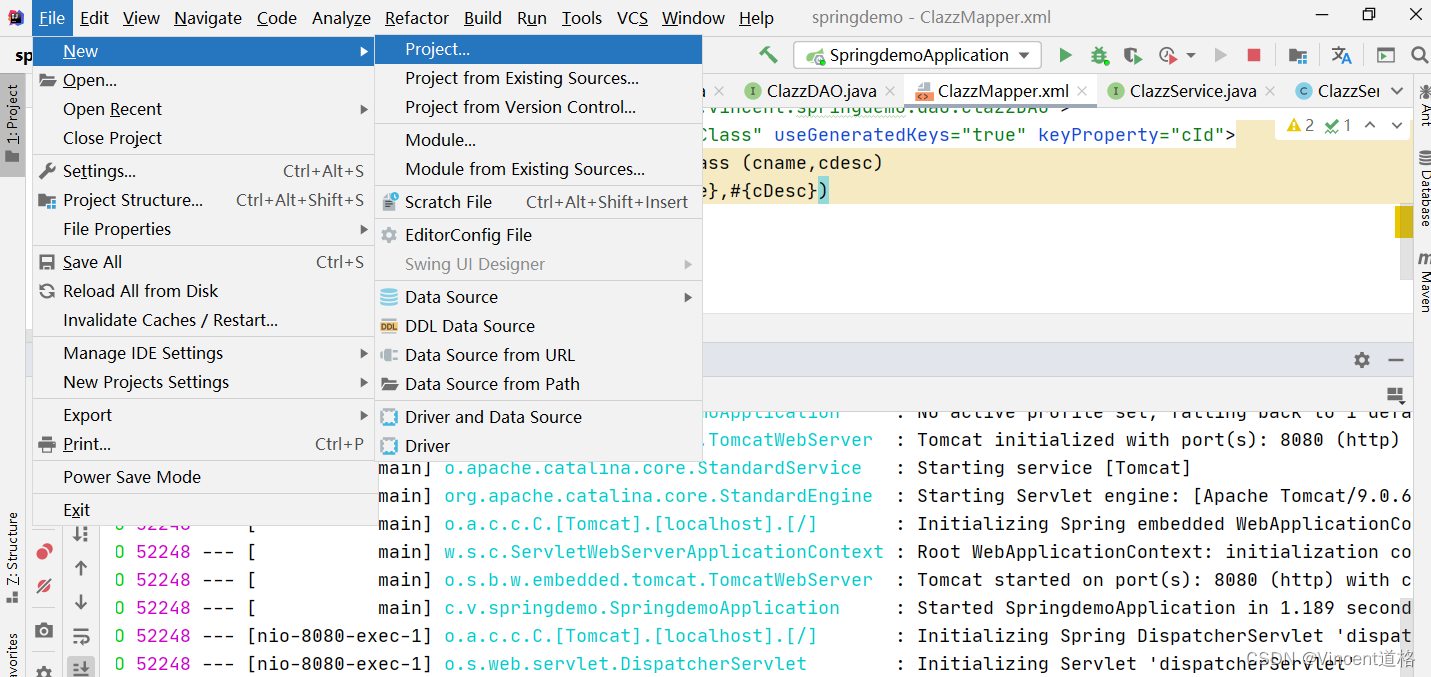The image size is (1431, 677).
Task: Open Search Everywhere magnifier icon
Action: tap(1419, 55)
